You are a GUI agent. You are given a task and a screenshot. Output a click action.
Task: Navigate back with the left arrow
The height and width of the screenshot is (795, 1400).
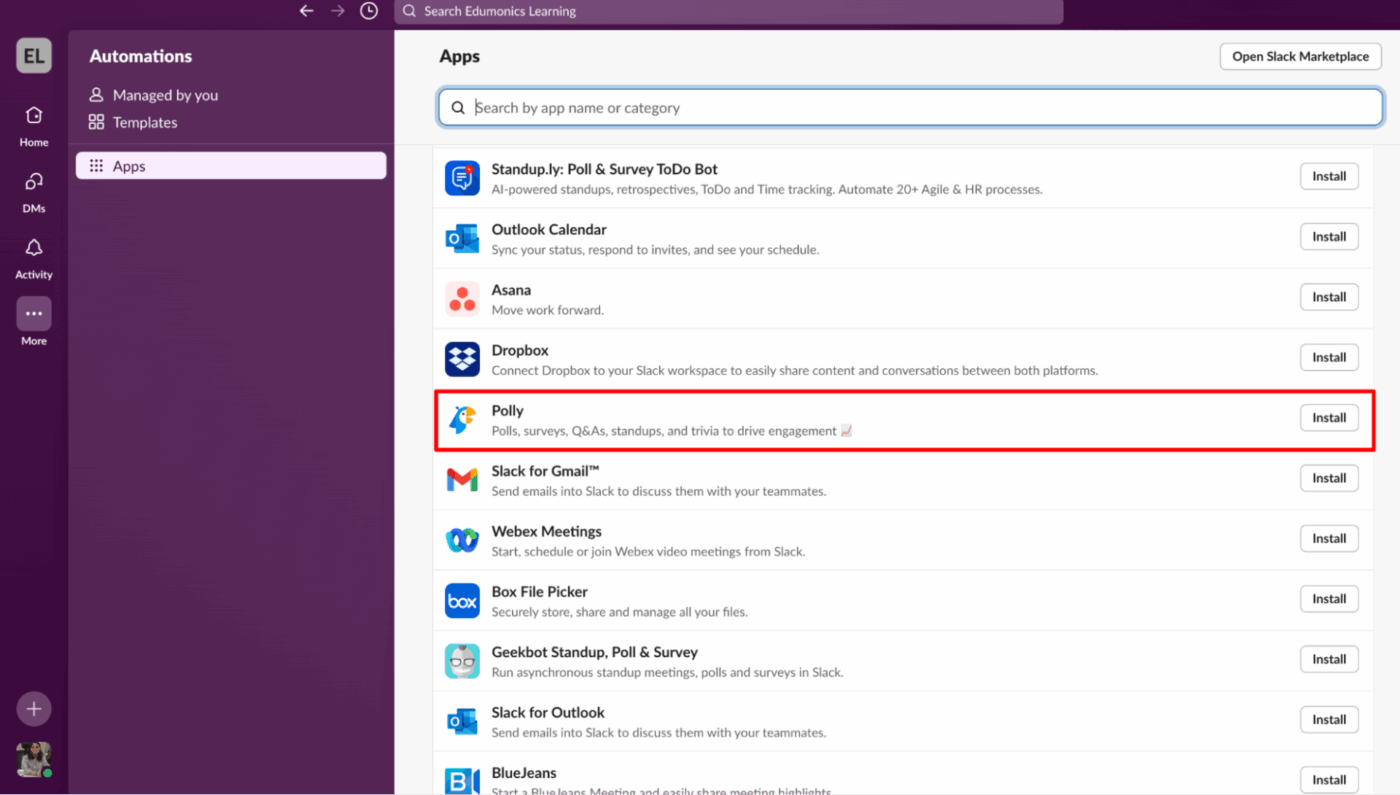point(307,11)
